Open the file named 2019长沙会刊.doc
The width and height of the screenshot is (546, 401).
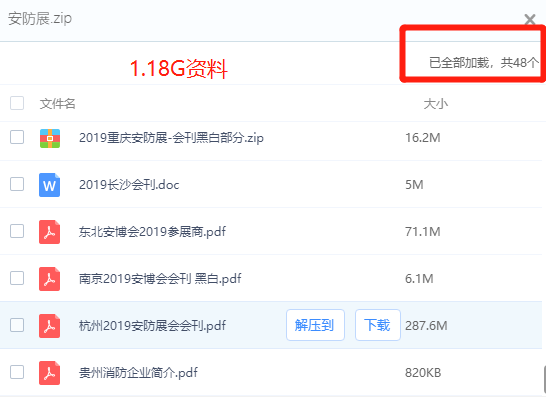[129, 185]
